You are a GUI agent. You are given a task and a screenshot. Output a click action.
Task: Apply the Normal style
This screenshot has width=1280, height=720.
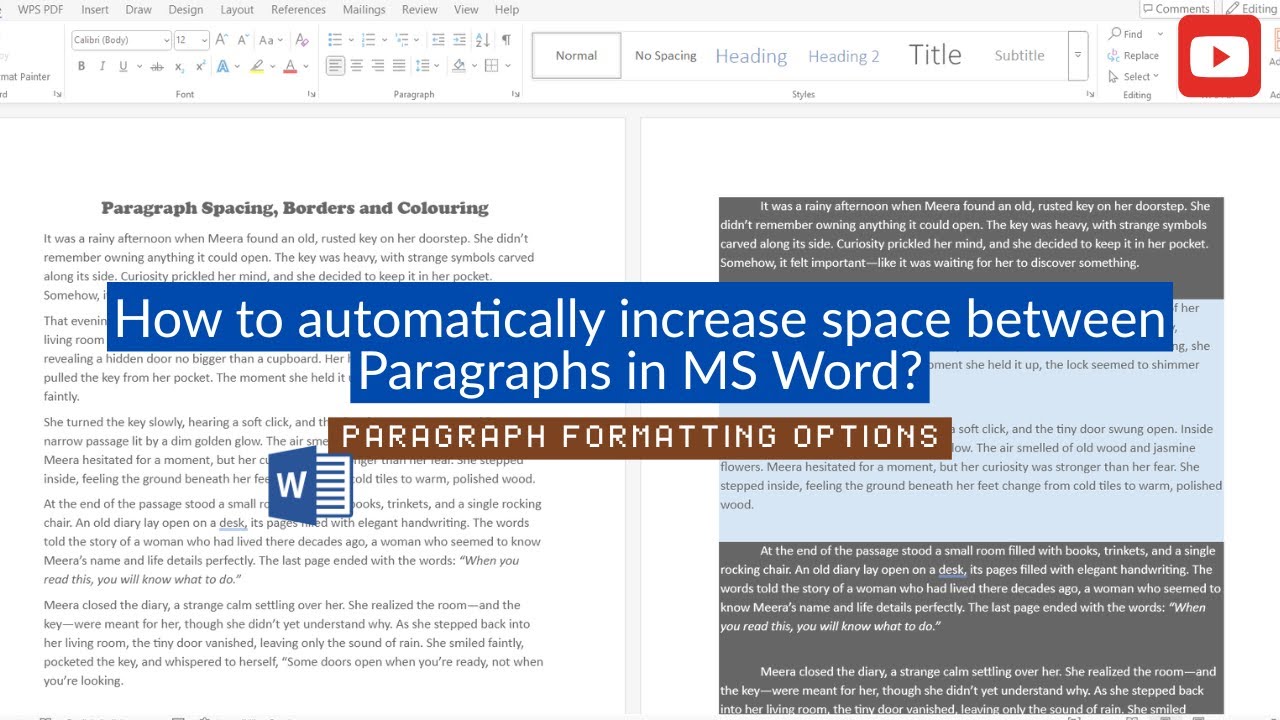[x=576, y=55]
